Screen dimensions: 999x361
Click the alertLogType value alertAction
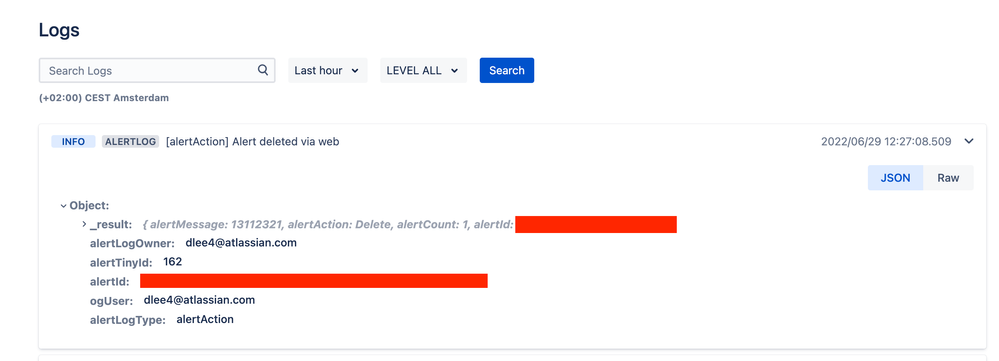click(x=205, y=319)
